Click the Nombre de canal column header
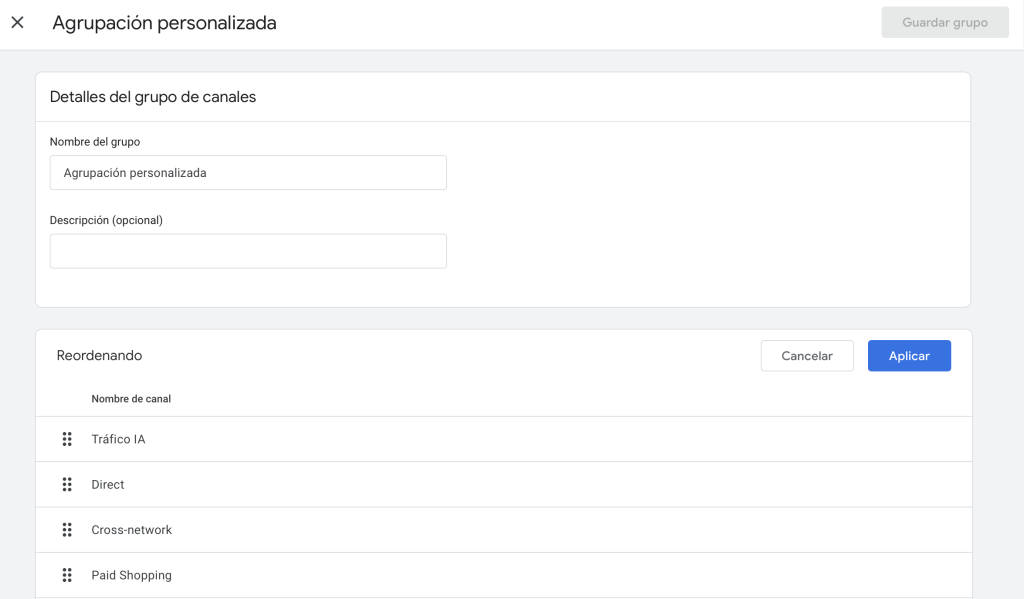The width and height of the screenshot is (1024, 599). pyautogui.click(x=131, y=399)
